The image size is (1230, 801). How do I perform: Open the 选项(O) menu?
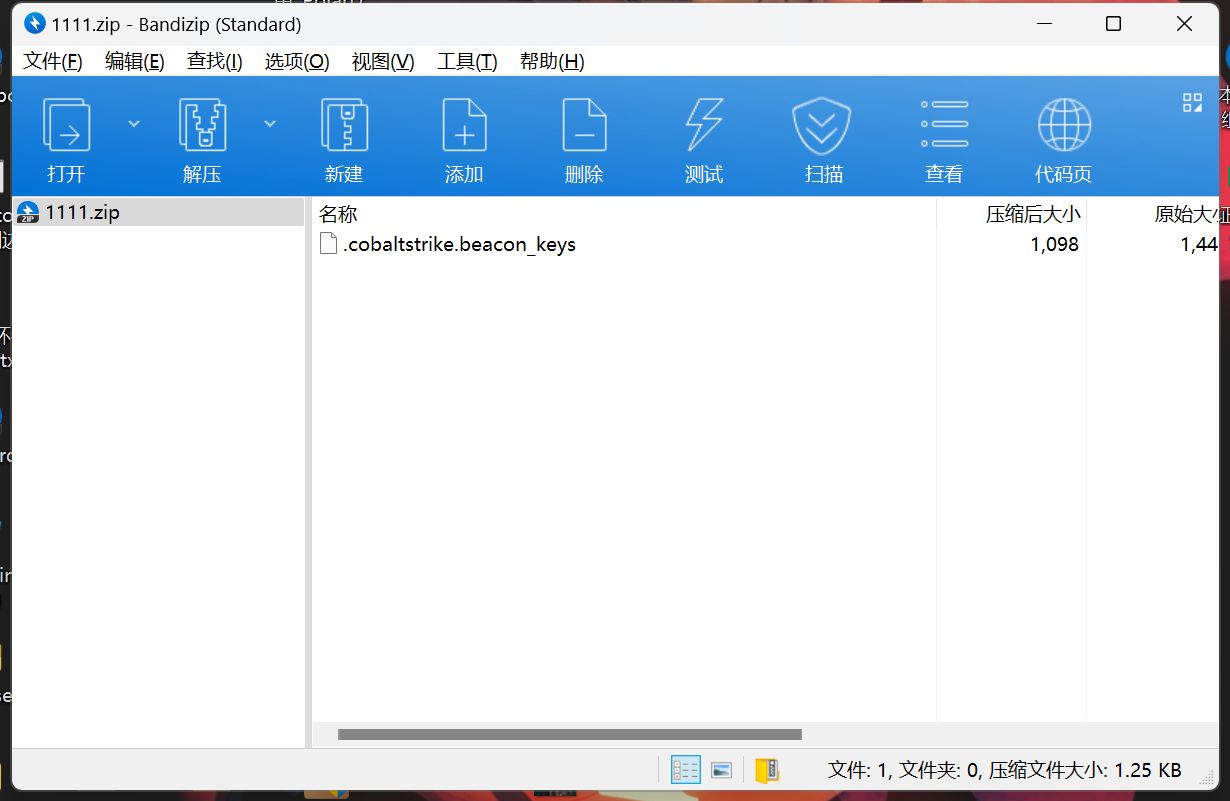[297, 61]
